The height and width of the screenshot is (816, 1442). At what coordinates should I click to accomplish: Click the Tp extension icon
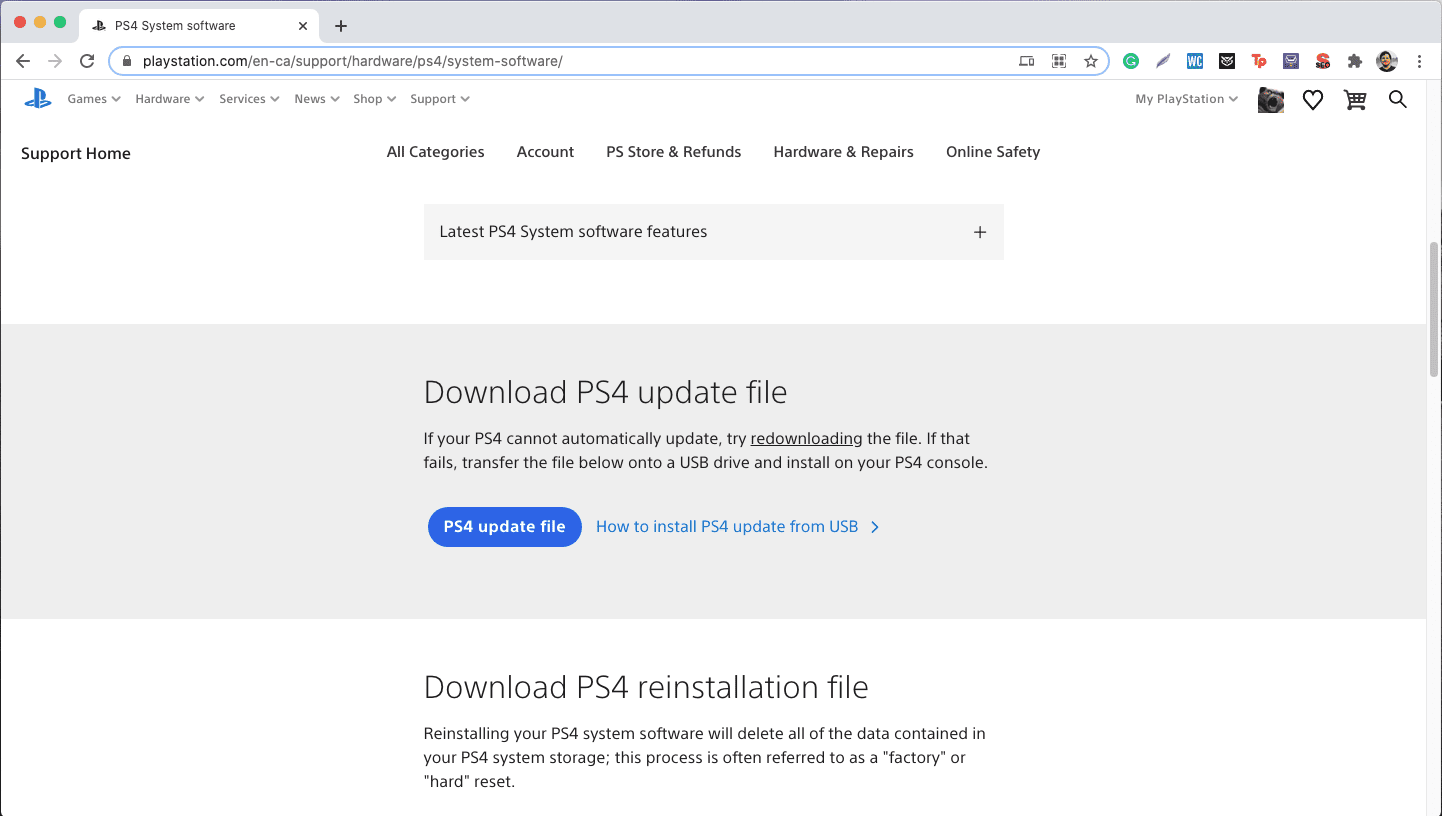point(1259,61)
